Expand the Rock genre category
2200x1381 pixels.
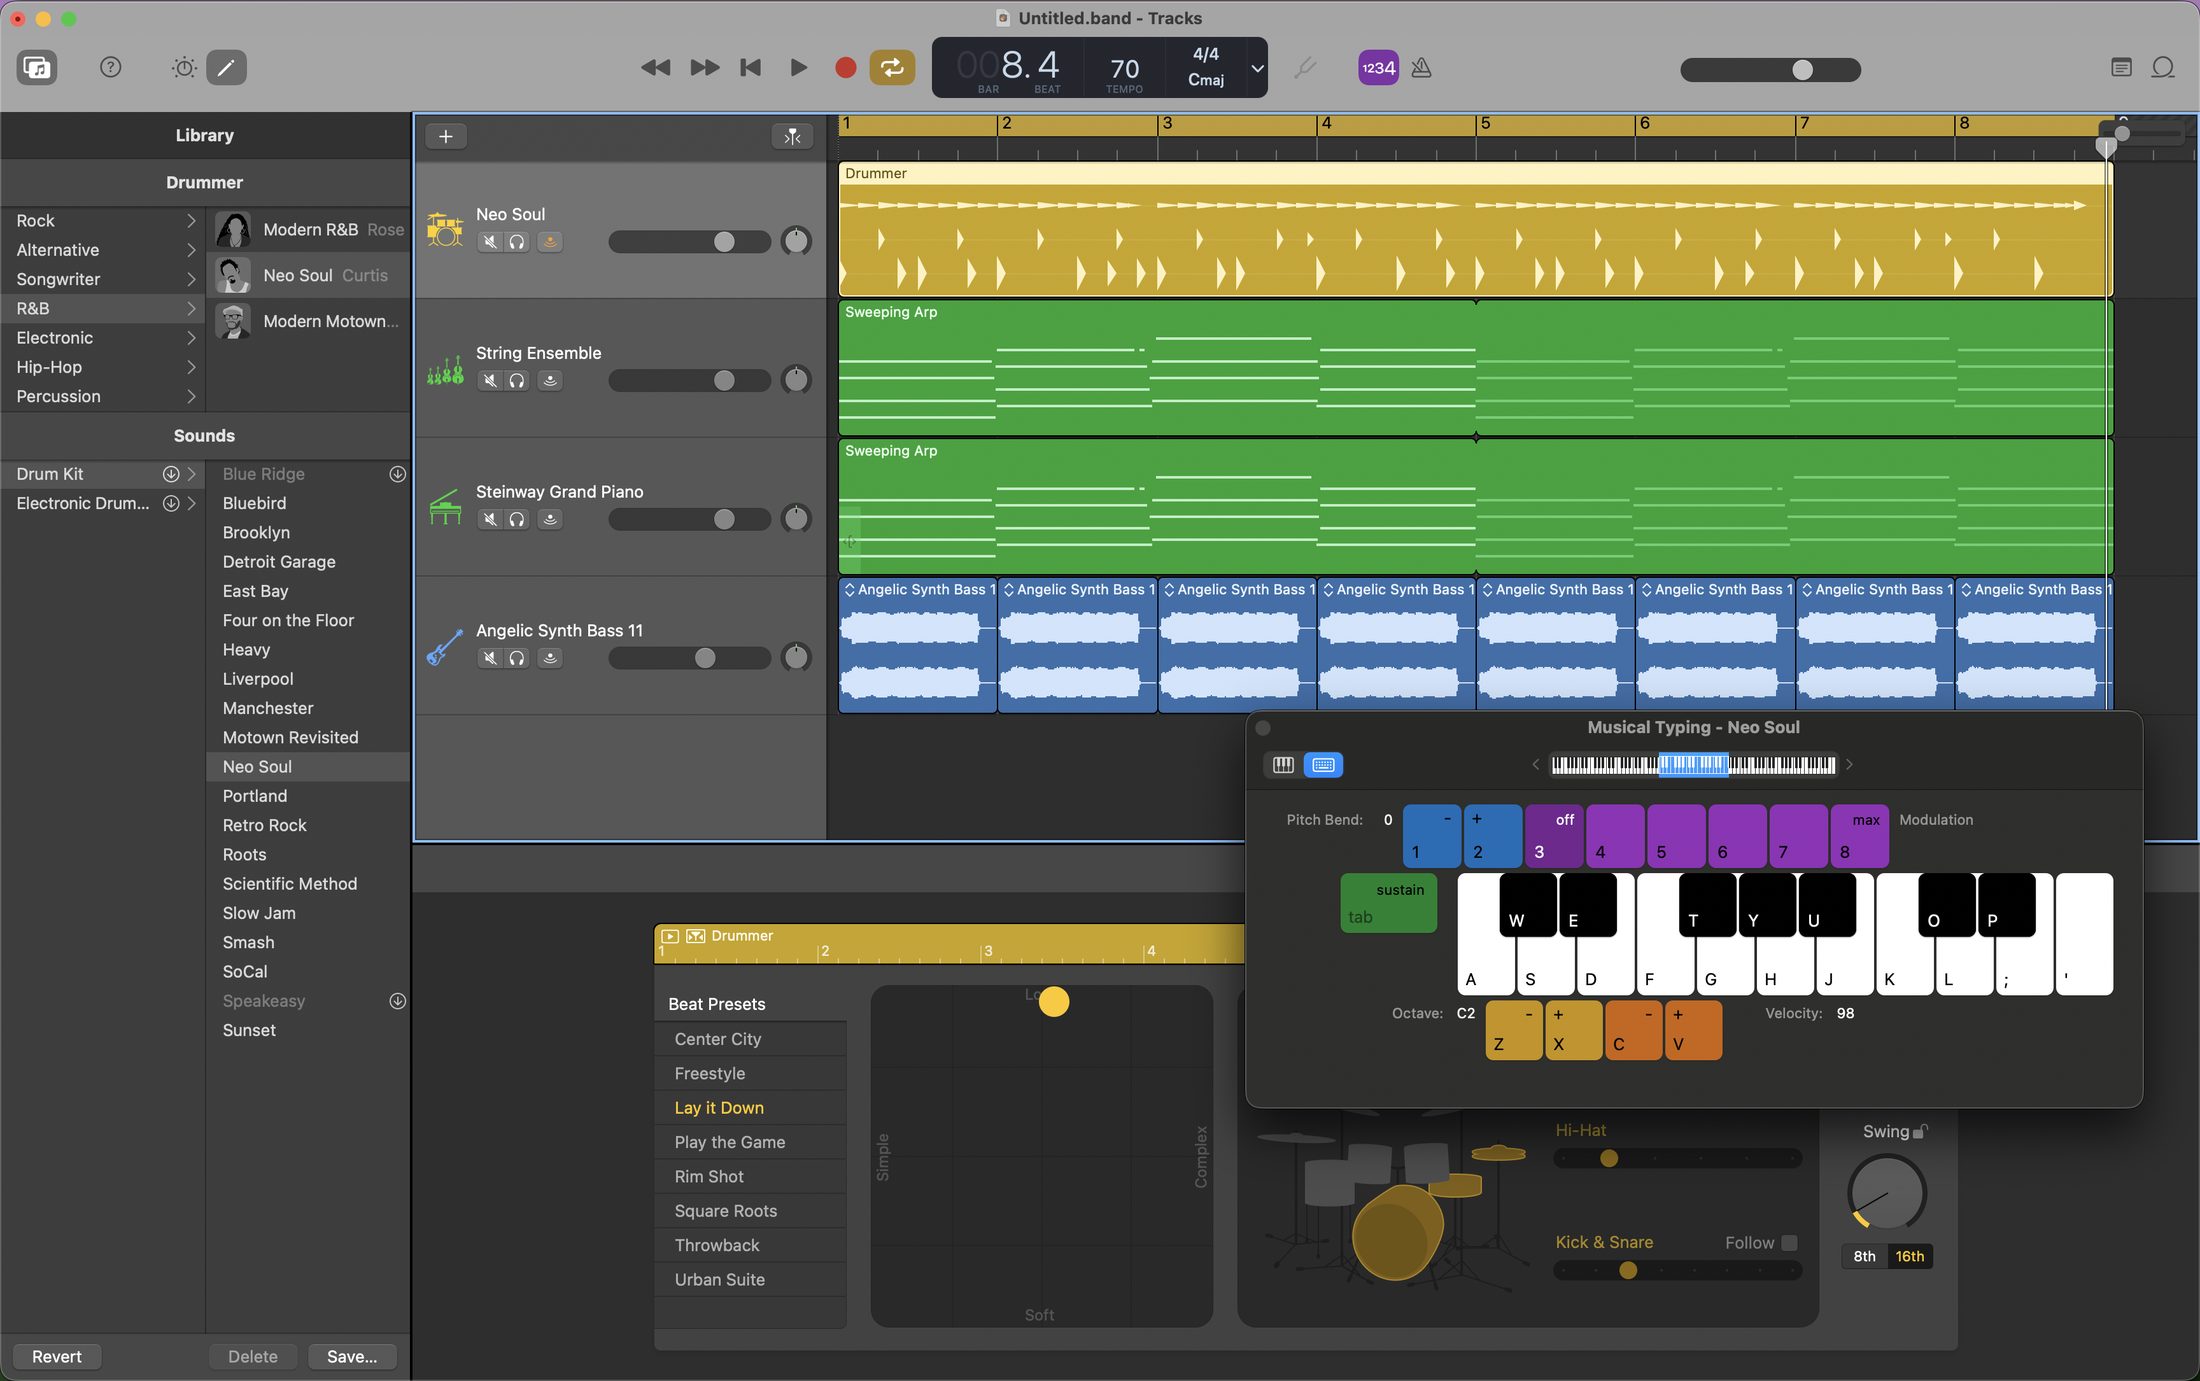191,221
